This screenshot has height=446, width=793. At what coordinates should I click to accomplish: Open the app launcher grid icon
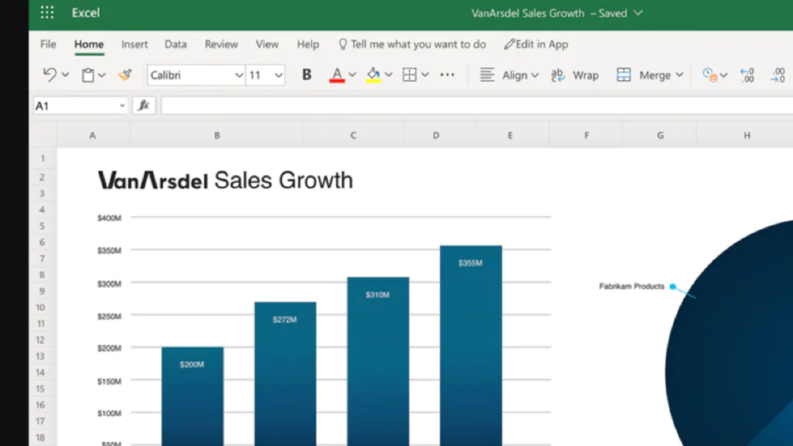point(47,13)
